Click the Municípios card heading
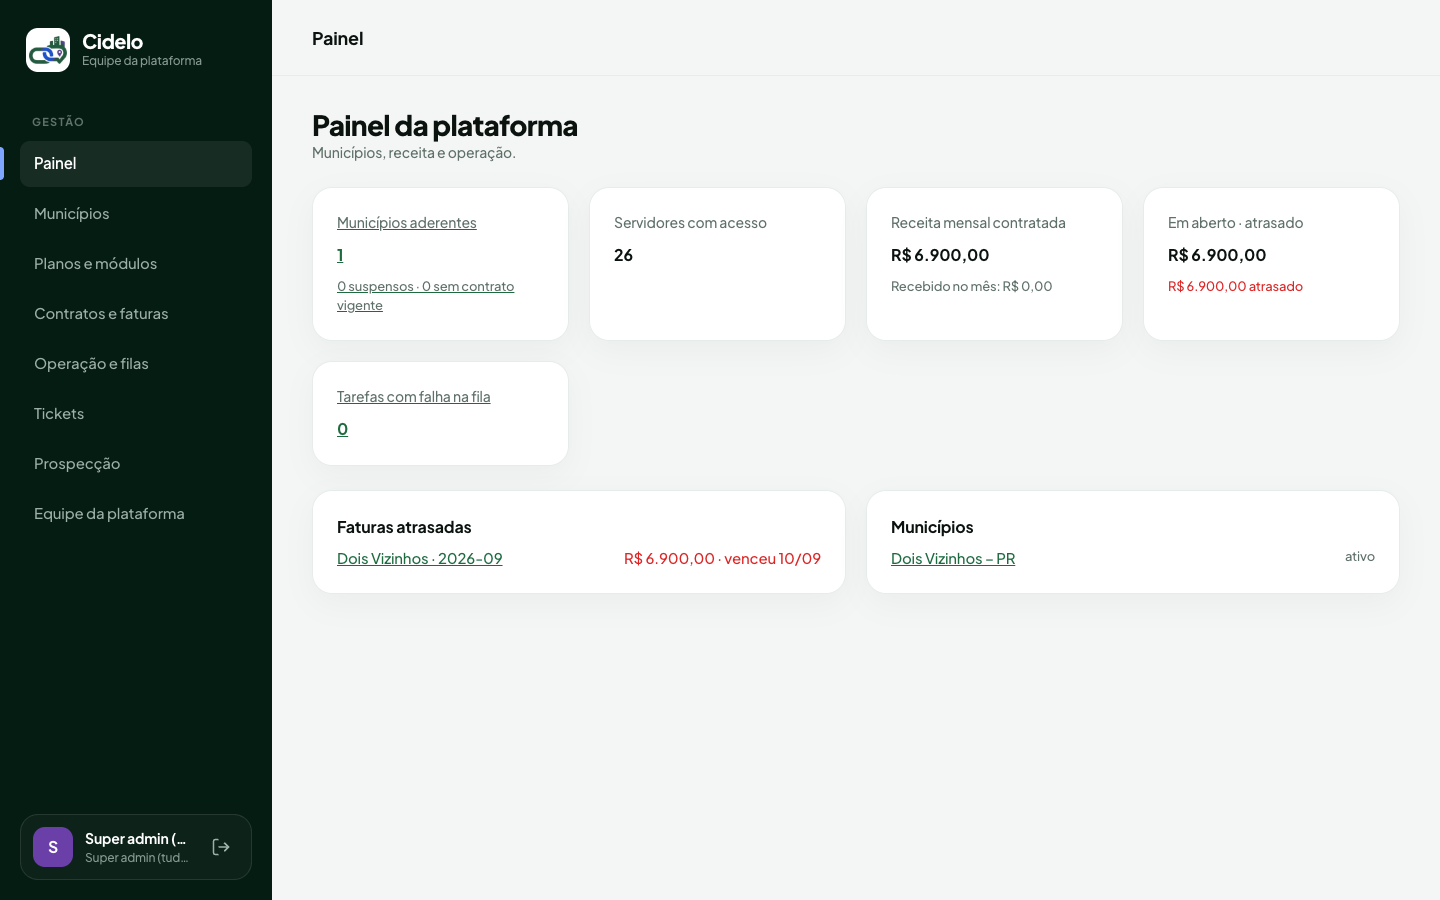Image resolution: width=1440 pixels, height=900 pixels. click(x=932, y=527)
